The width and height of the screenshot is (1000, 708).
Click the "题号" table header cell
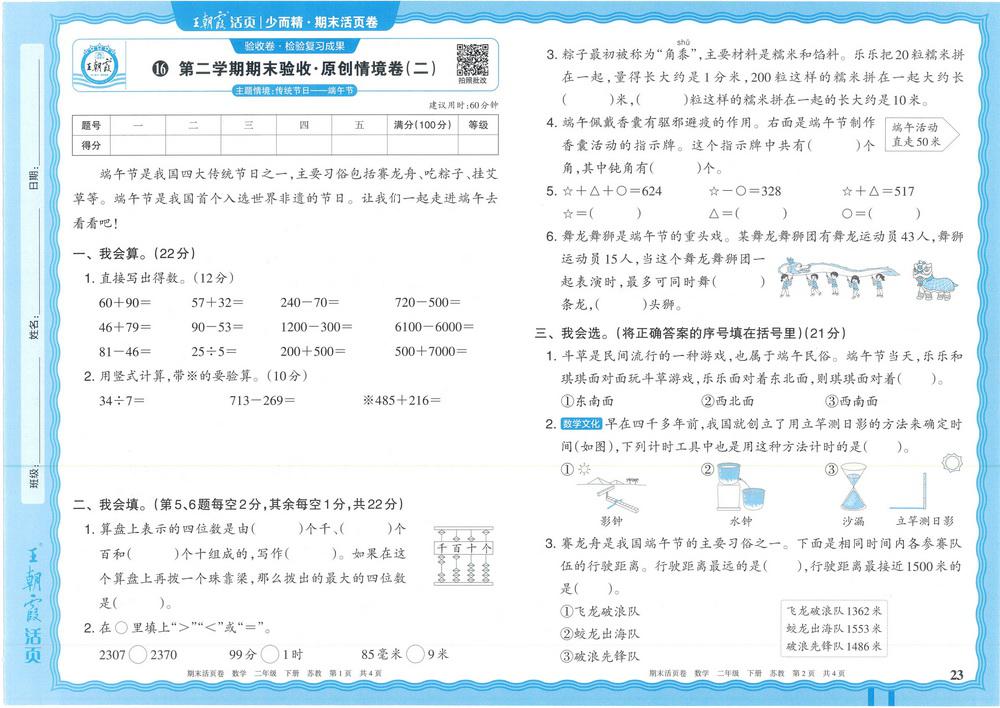tap(91, 126)
